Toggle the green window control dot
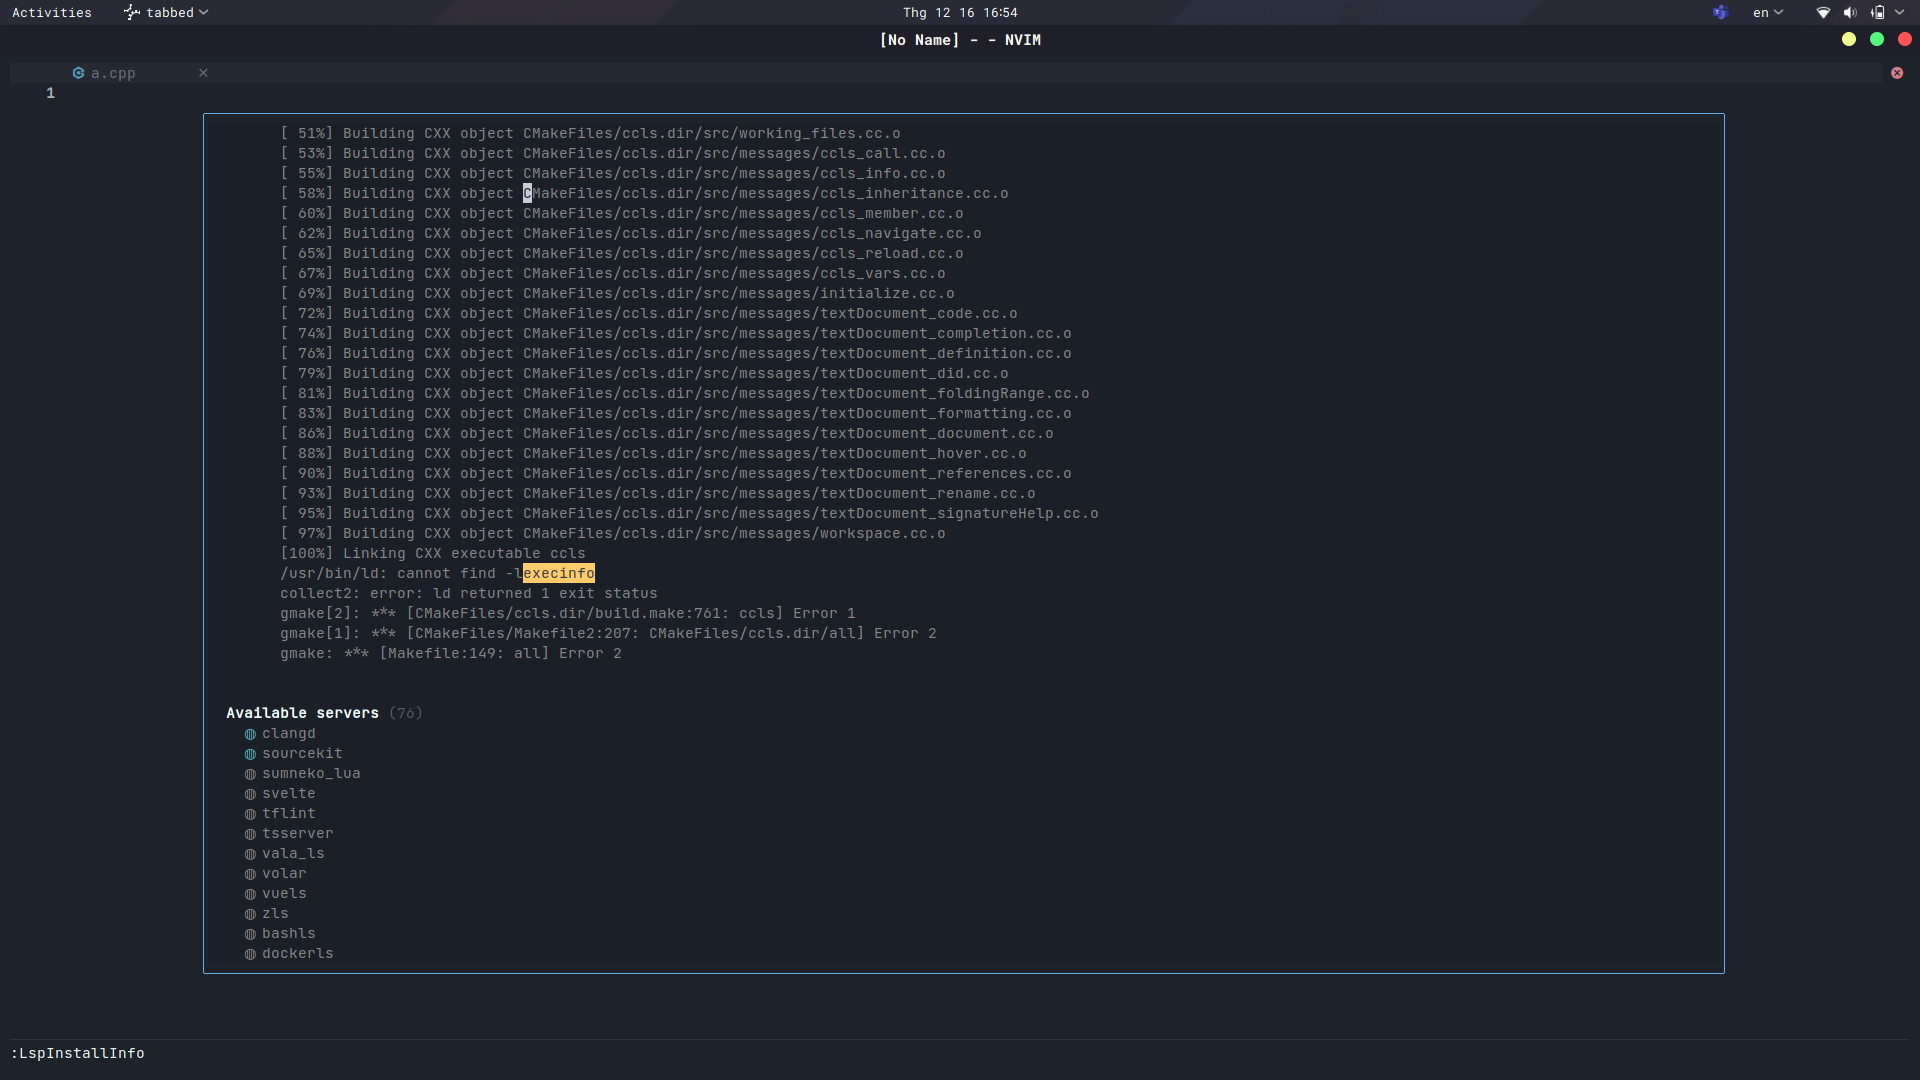The image size is (1920, 1080). tap(1877, 39)
